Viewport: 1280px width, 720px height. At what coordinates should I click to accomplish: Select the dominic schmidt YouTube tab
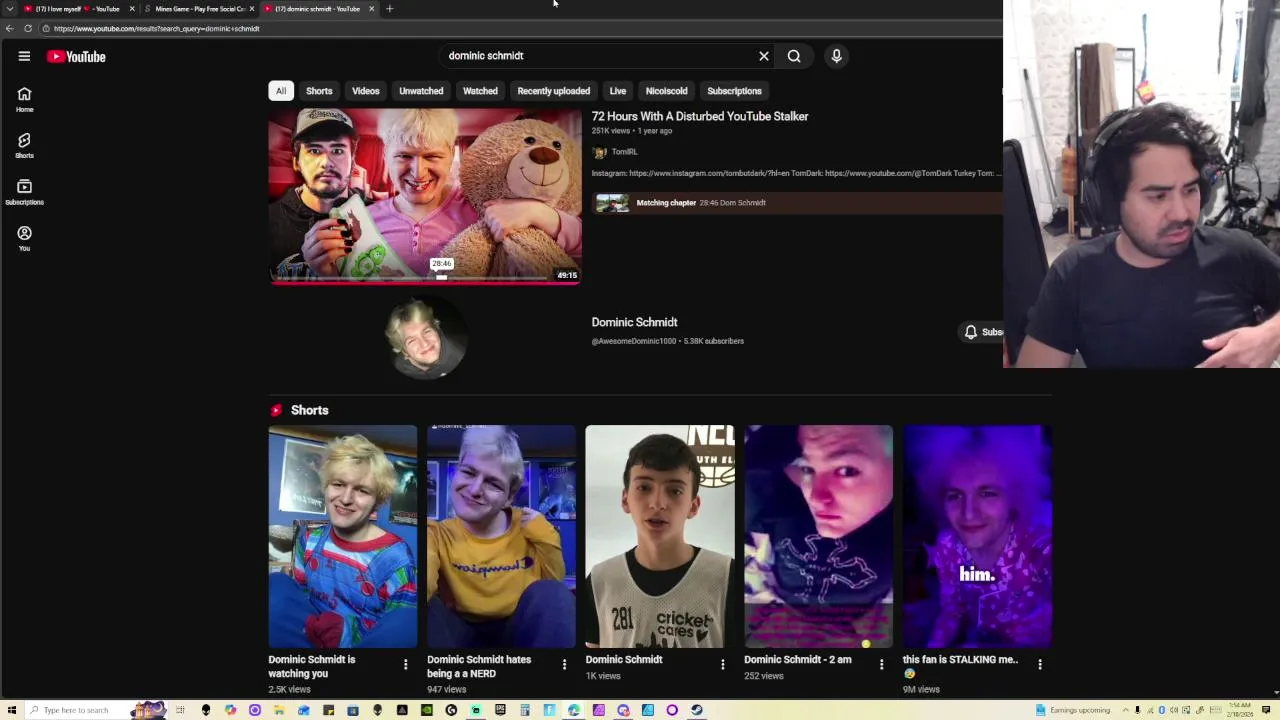pos(318,9)
